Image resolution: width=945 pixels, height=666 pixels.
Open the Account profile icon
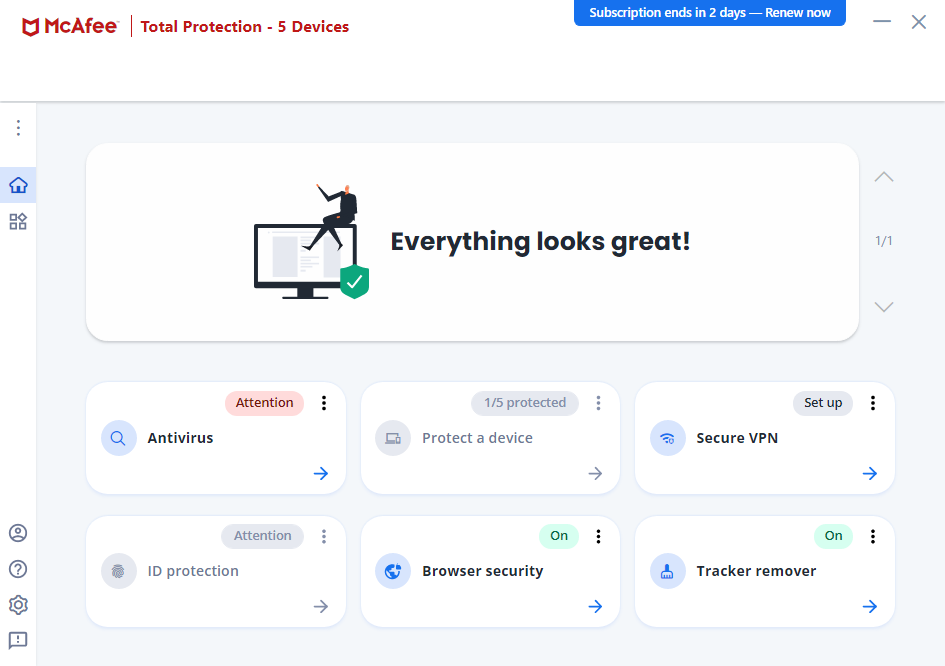tap(18, 533)
